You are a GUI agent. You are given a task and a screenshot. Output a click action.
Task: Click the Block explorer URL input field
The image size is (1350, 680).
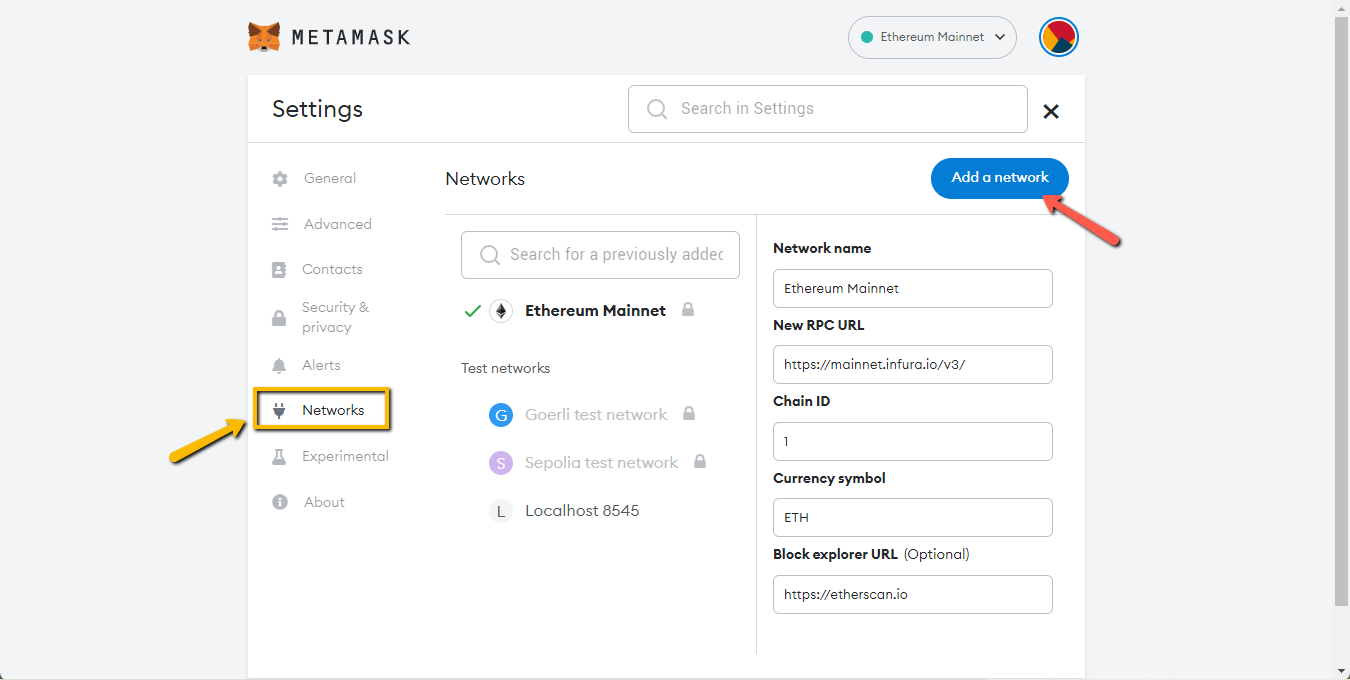coord(913,594)
